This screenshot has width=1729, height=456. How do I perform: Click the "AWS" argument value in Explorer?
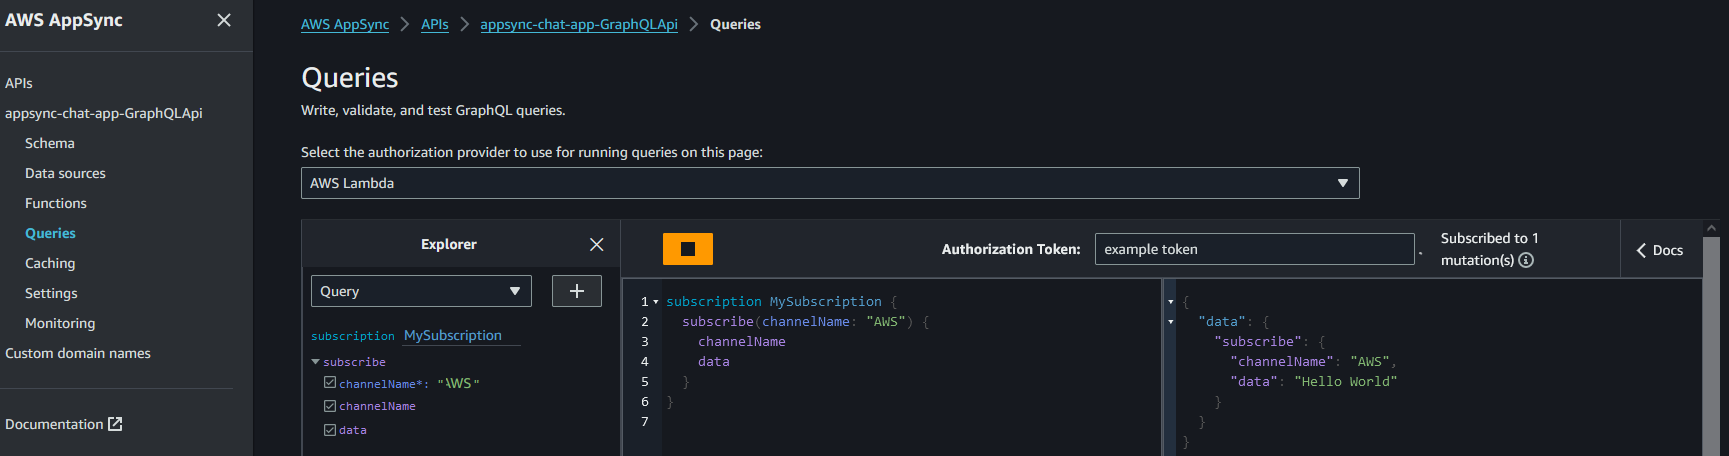coord(458,383)
